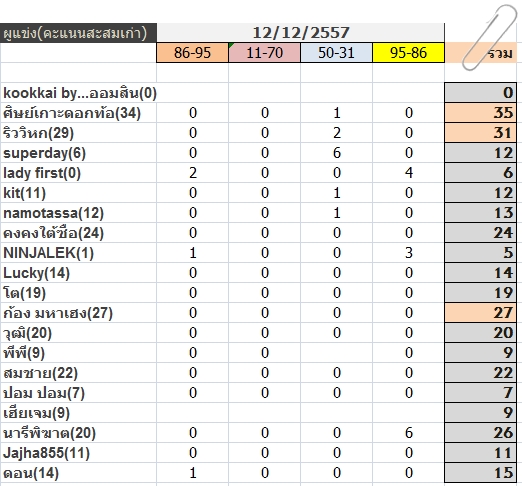Click the 50-31 value 6 in superday row
522x486 pixels.
336,153
